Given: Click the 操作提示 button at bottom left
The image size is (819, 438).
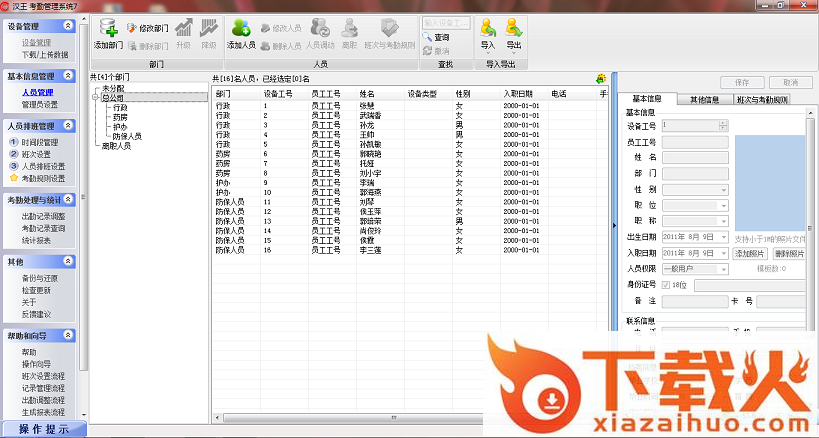Looking at the screenshot, I should [44, 429].
